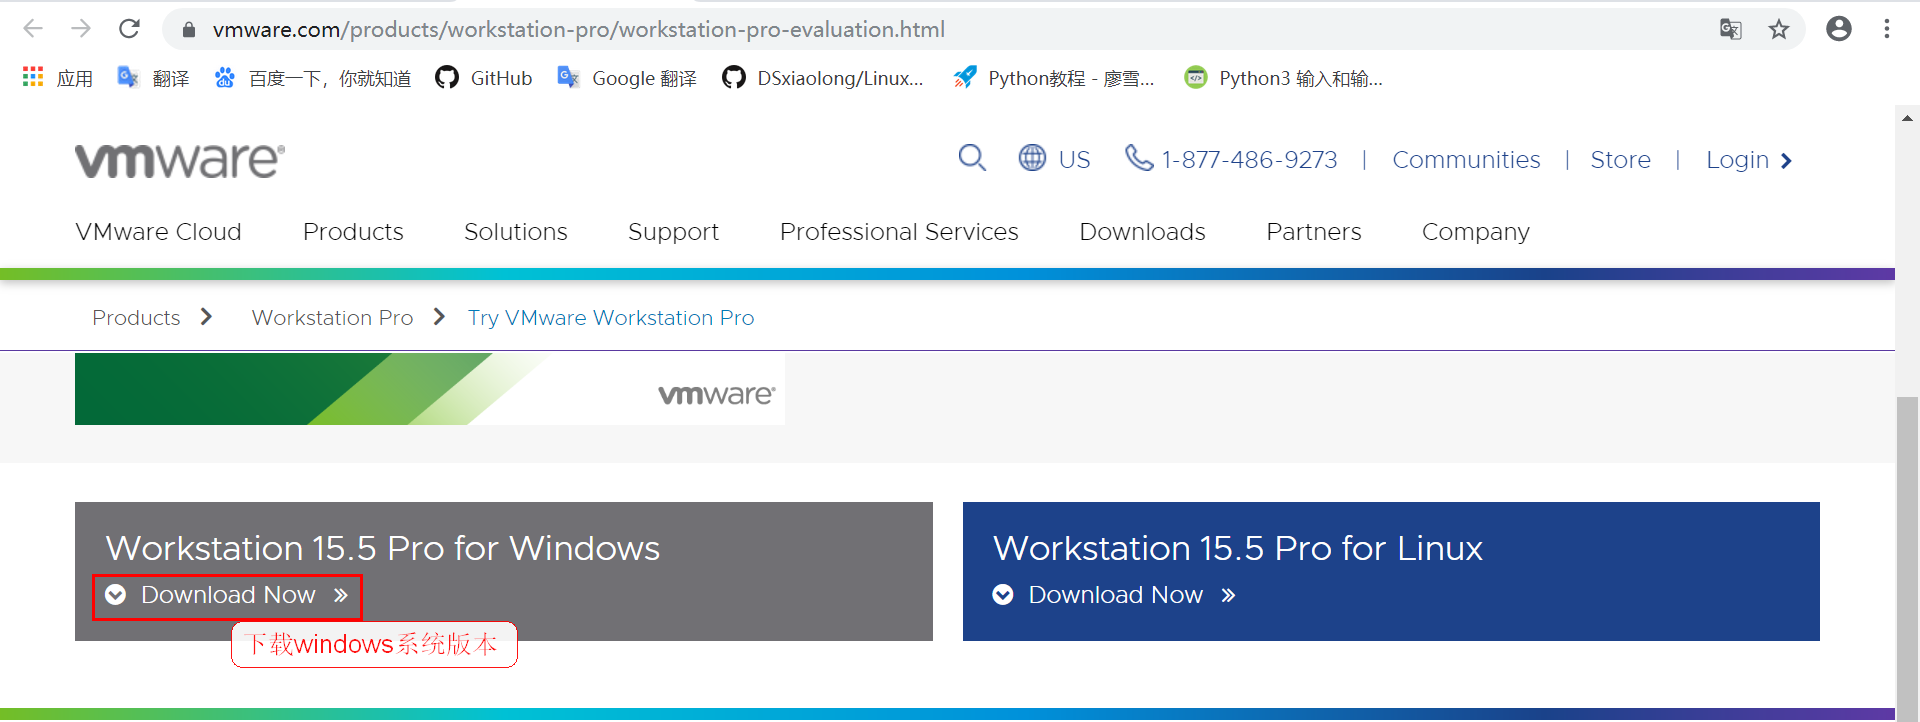Click the search magnifier icon
Image resolution: width=1920 pixels, height=722 pixels.
click(972, 158)
